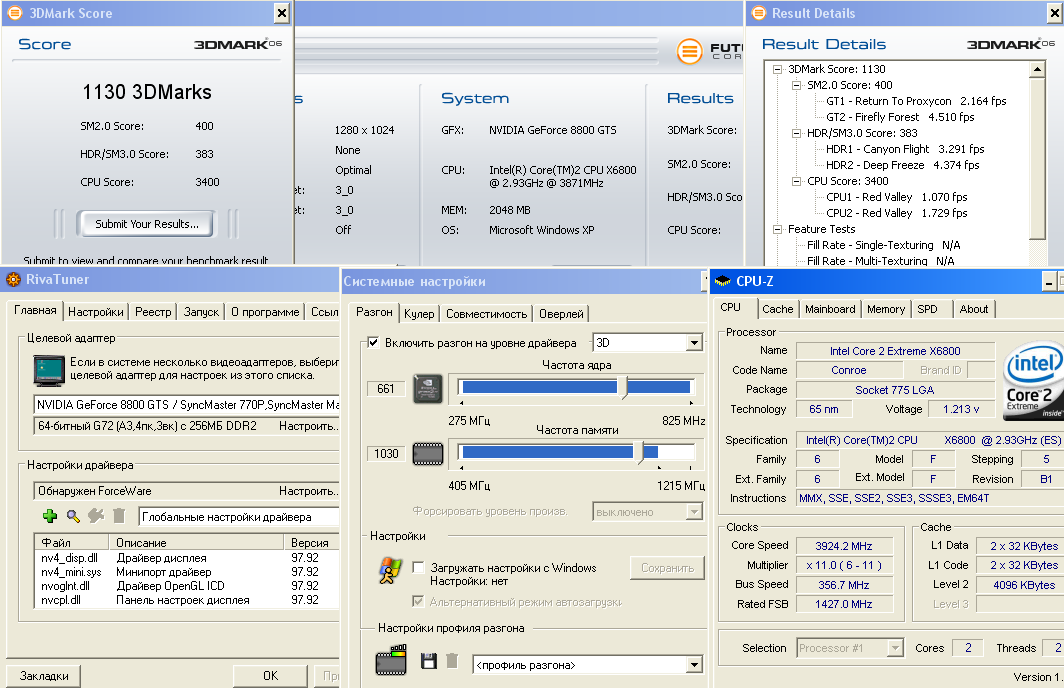The width and height of the screenshot is (1064, 688).
Task: Click Настроить next to Обнаружен ForceWare
Action: click(309, 491)
